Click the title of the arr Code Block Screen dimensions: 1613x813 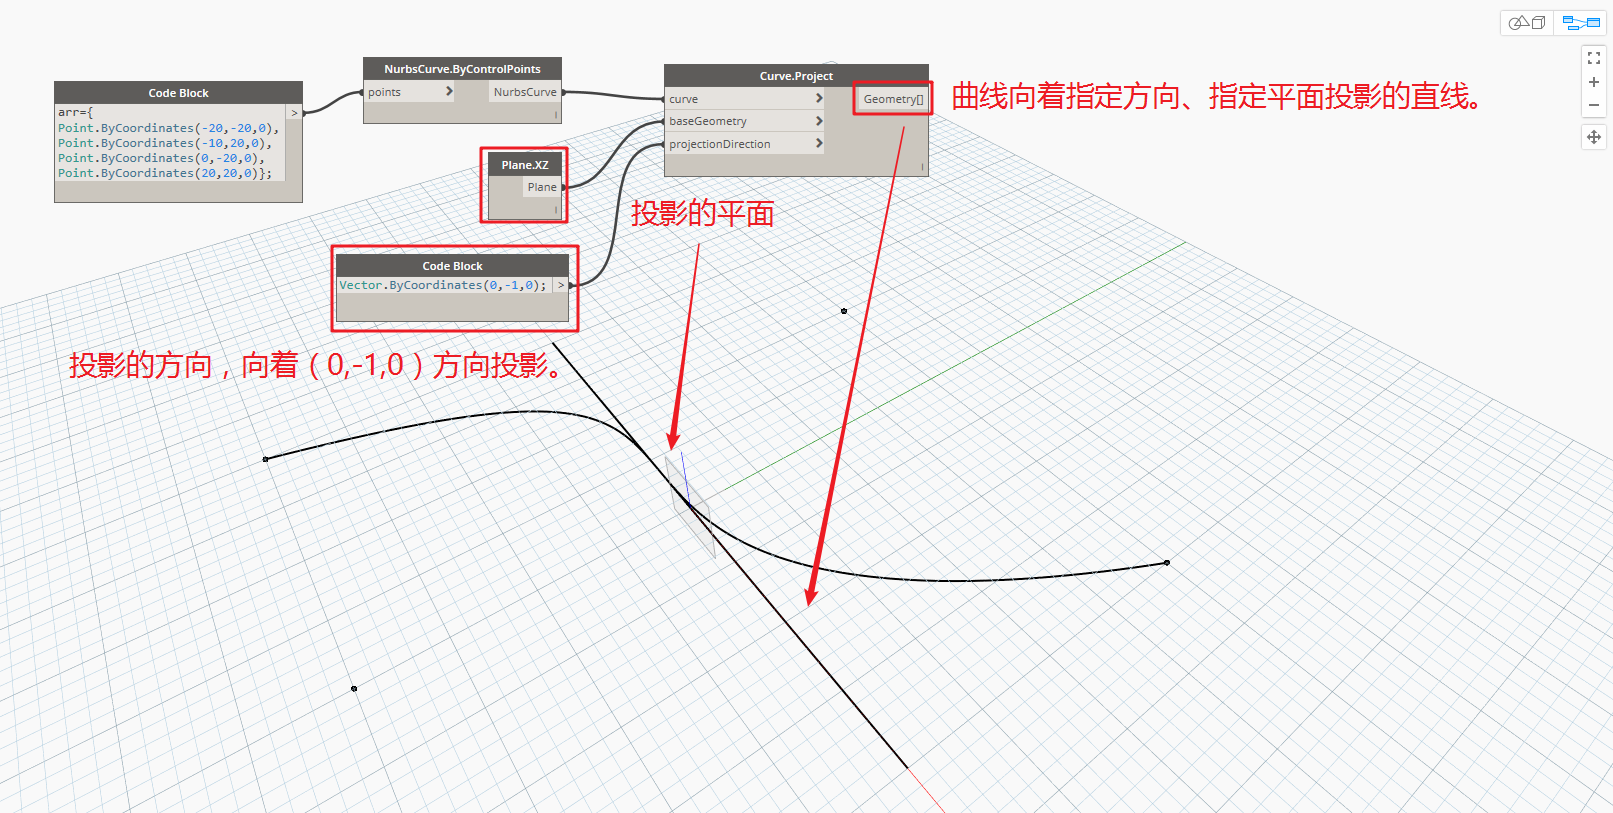[178, 93]
